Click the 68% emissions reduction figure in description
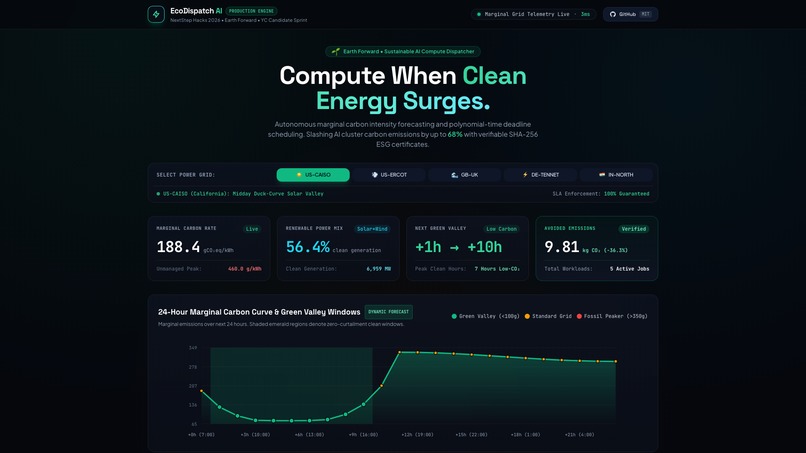This screenshot has height=453, width=806. pos(455,134)
